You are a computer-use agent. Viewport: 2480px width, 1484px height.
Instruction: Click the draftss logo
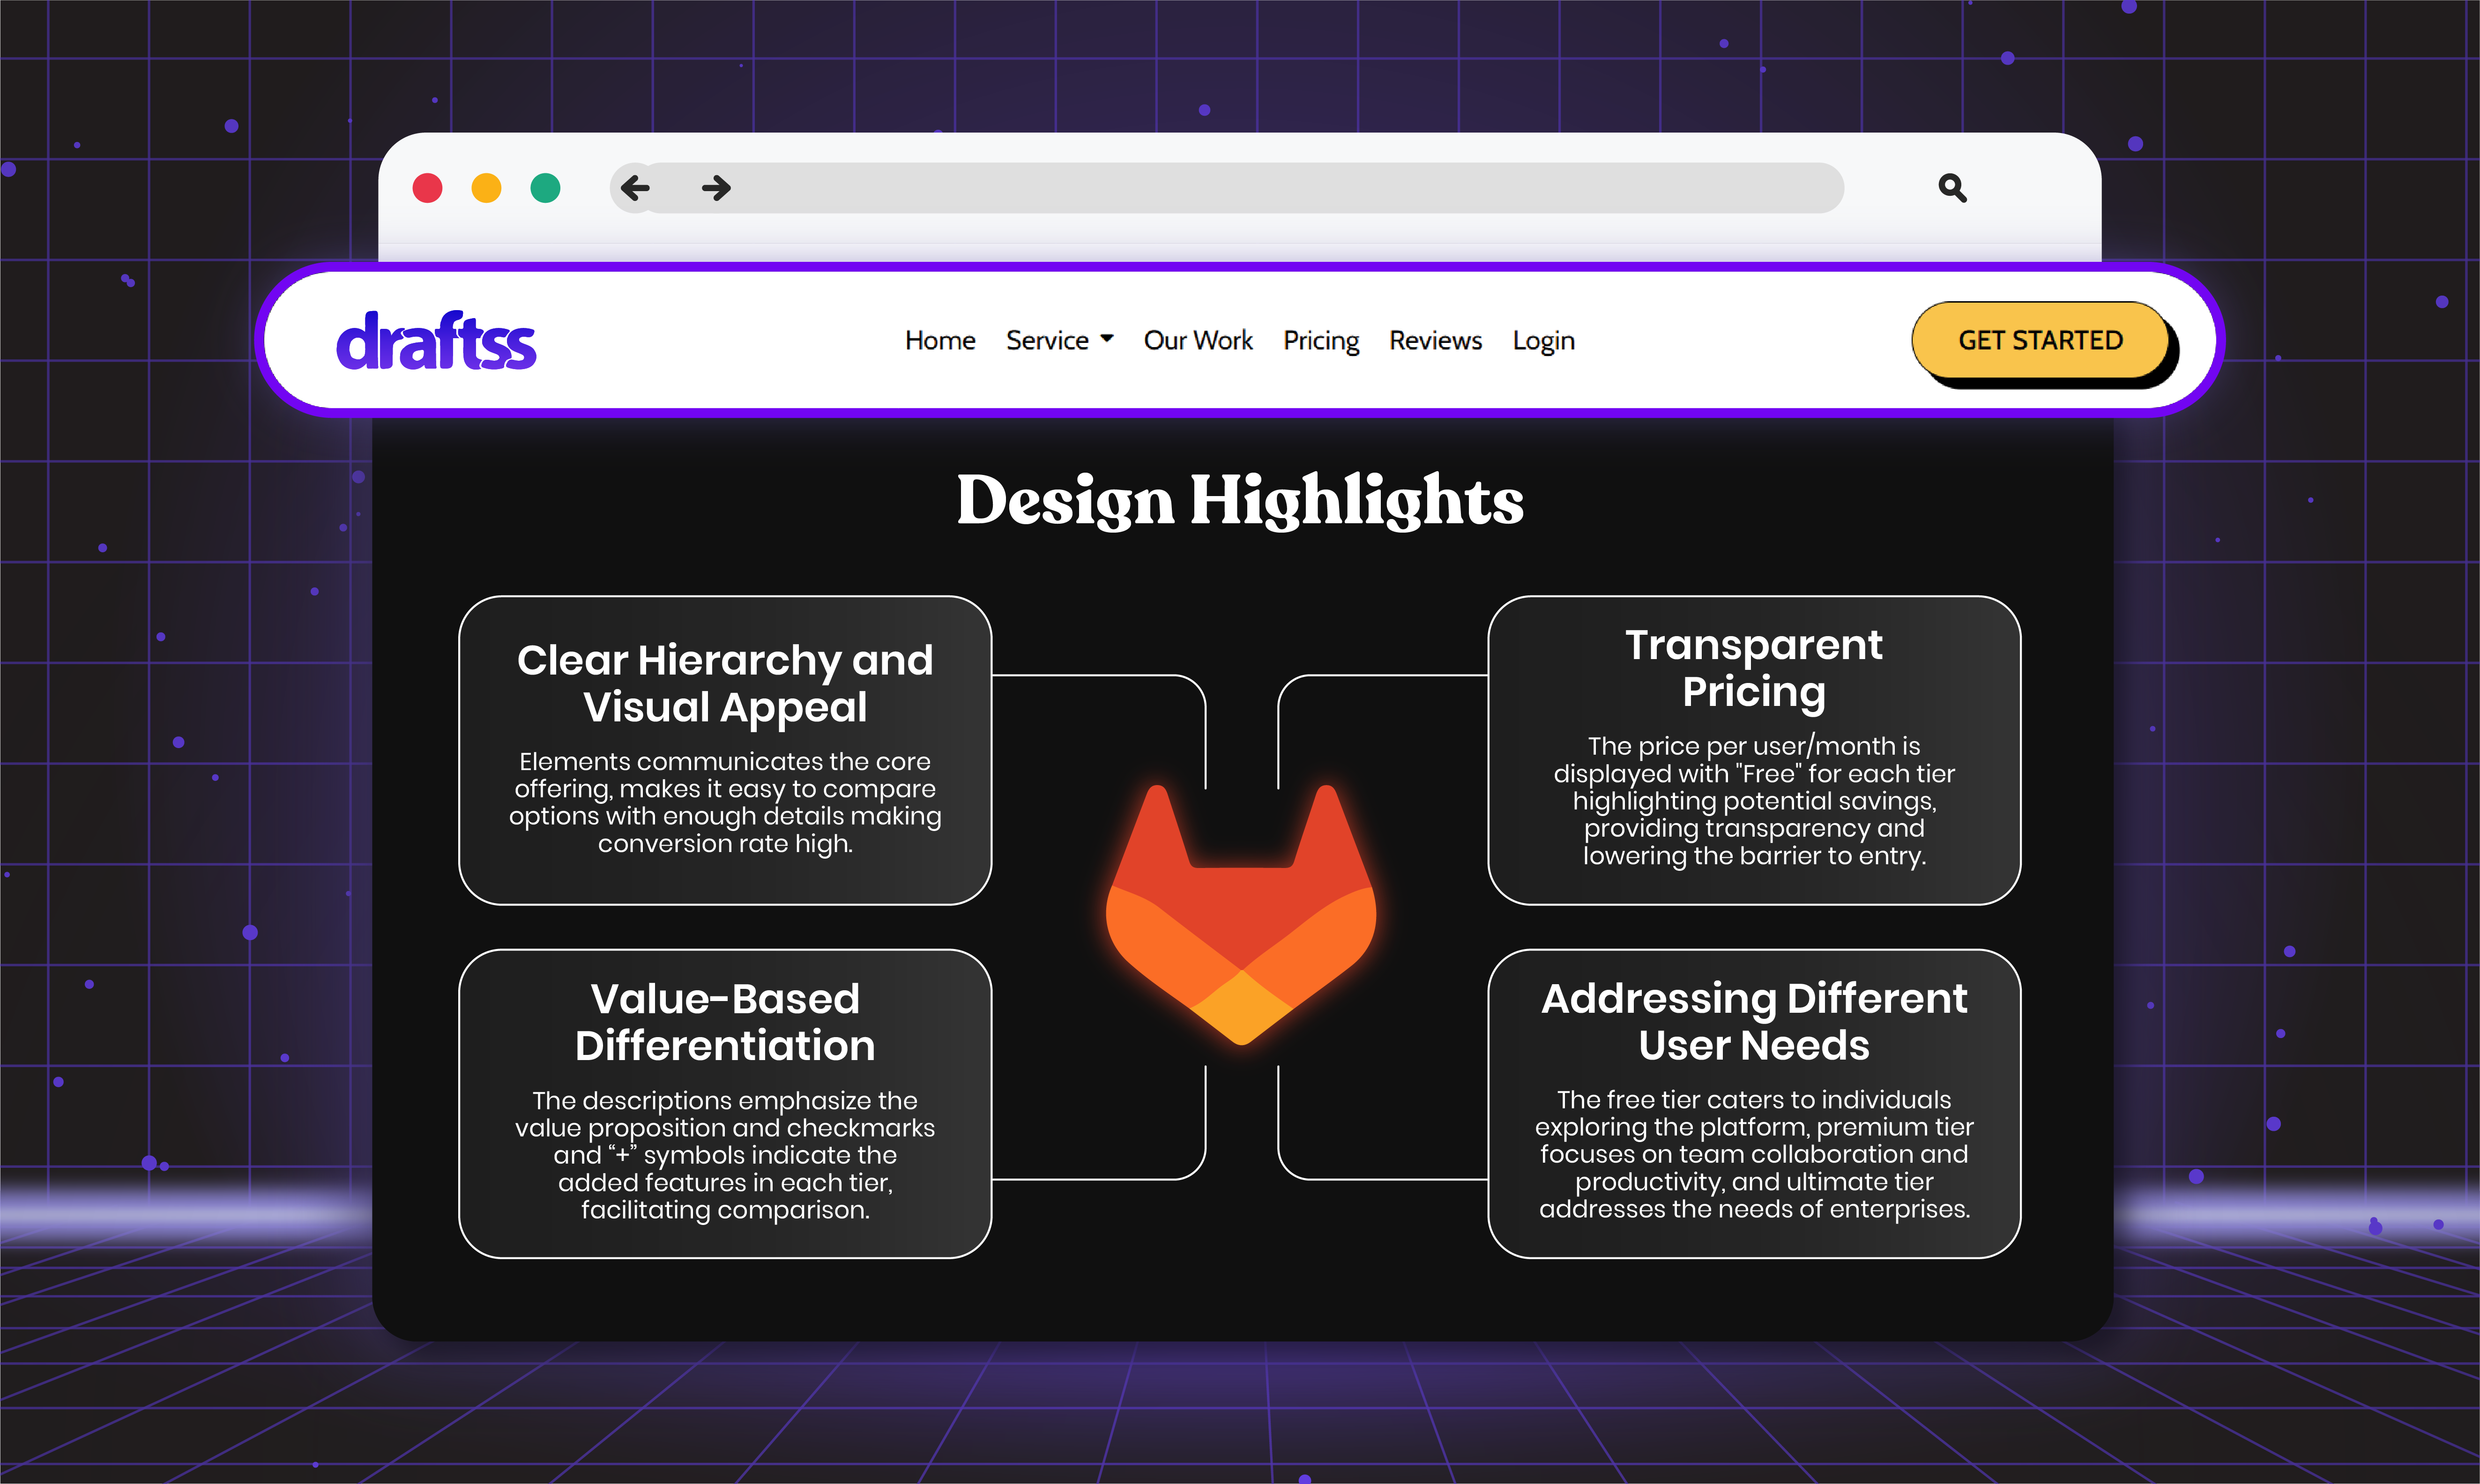click(x=436, y=342)
